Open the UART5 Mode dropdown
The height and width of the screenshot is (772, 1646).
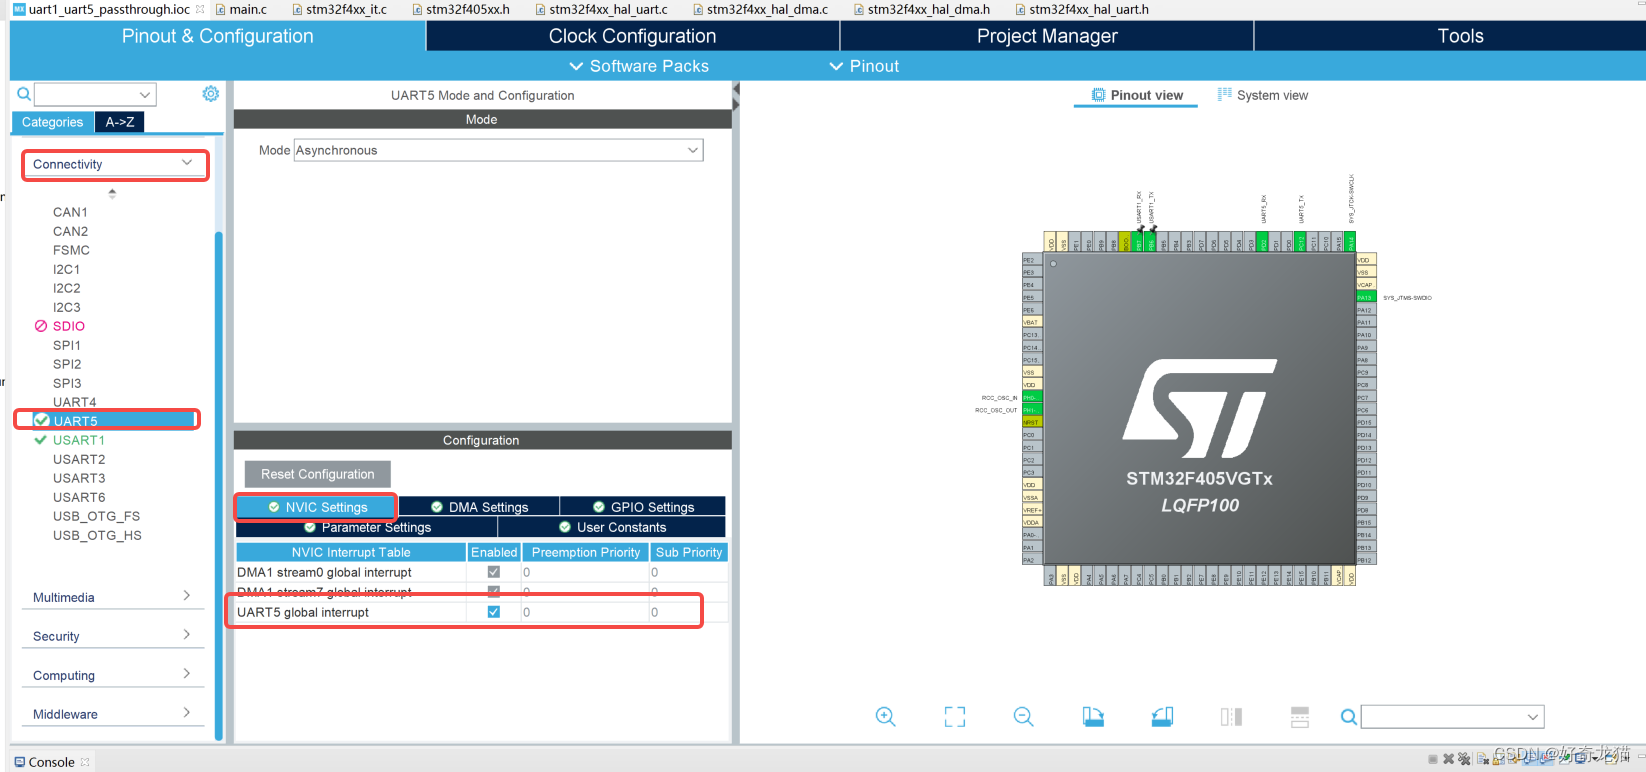(498, 150)
